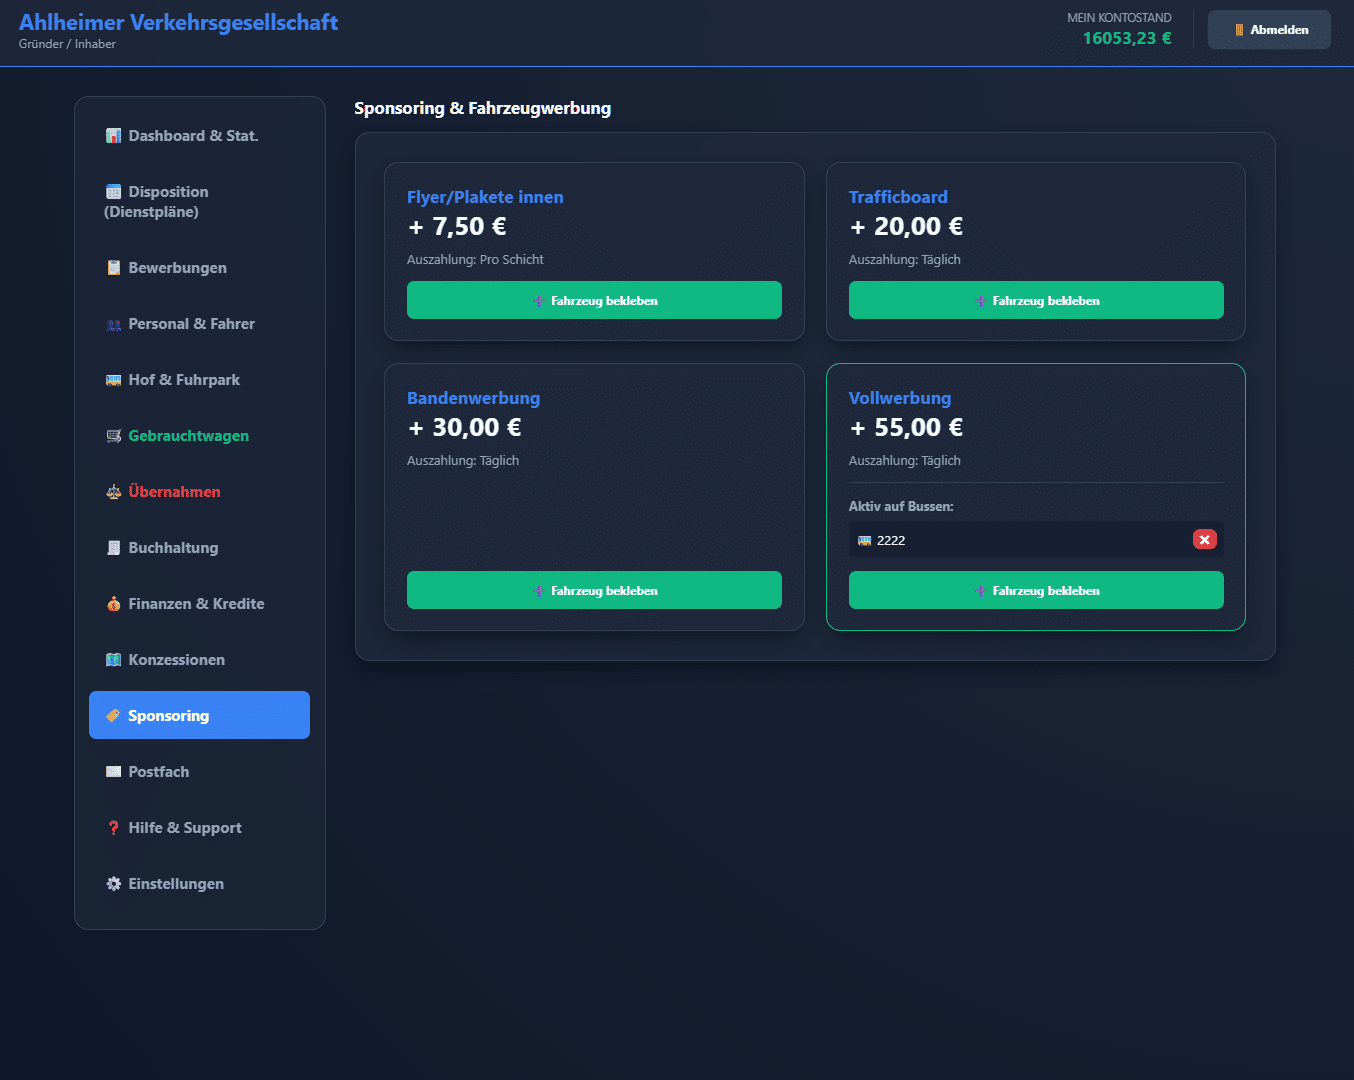The width and height of the screenshot is (1354, 1080).
Task: Click the Konzessionen map icon
Action: [113, 660]
